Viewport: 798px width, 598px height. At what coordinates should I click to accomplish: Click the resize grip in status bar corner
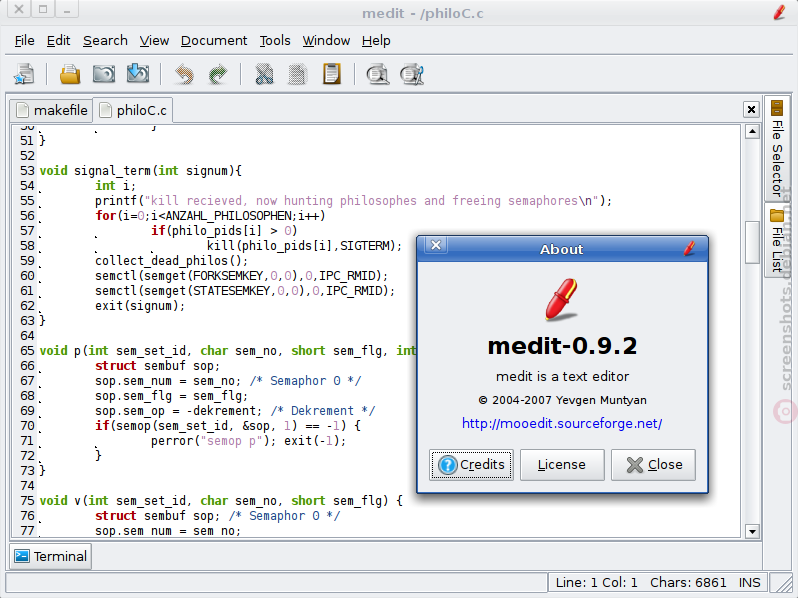tap(782, 583)
